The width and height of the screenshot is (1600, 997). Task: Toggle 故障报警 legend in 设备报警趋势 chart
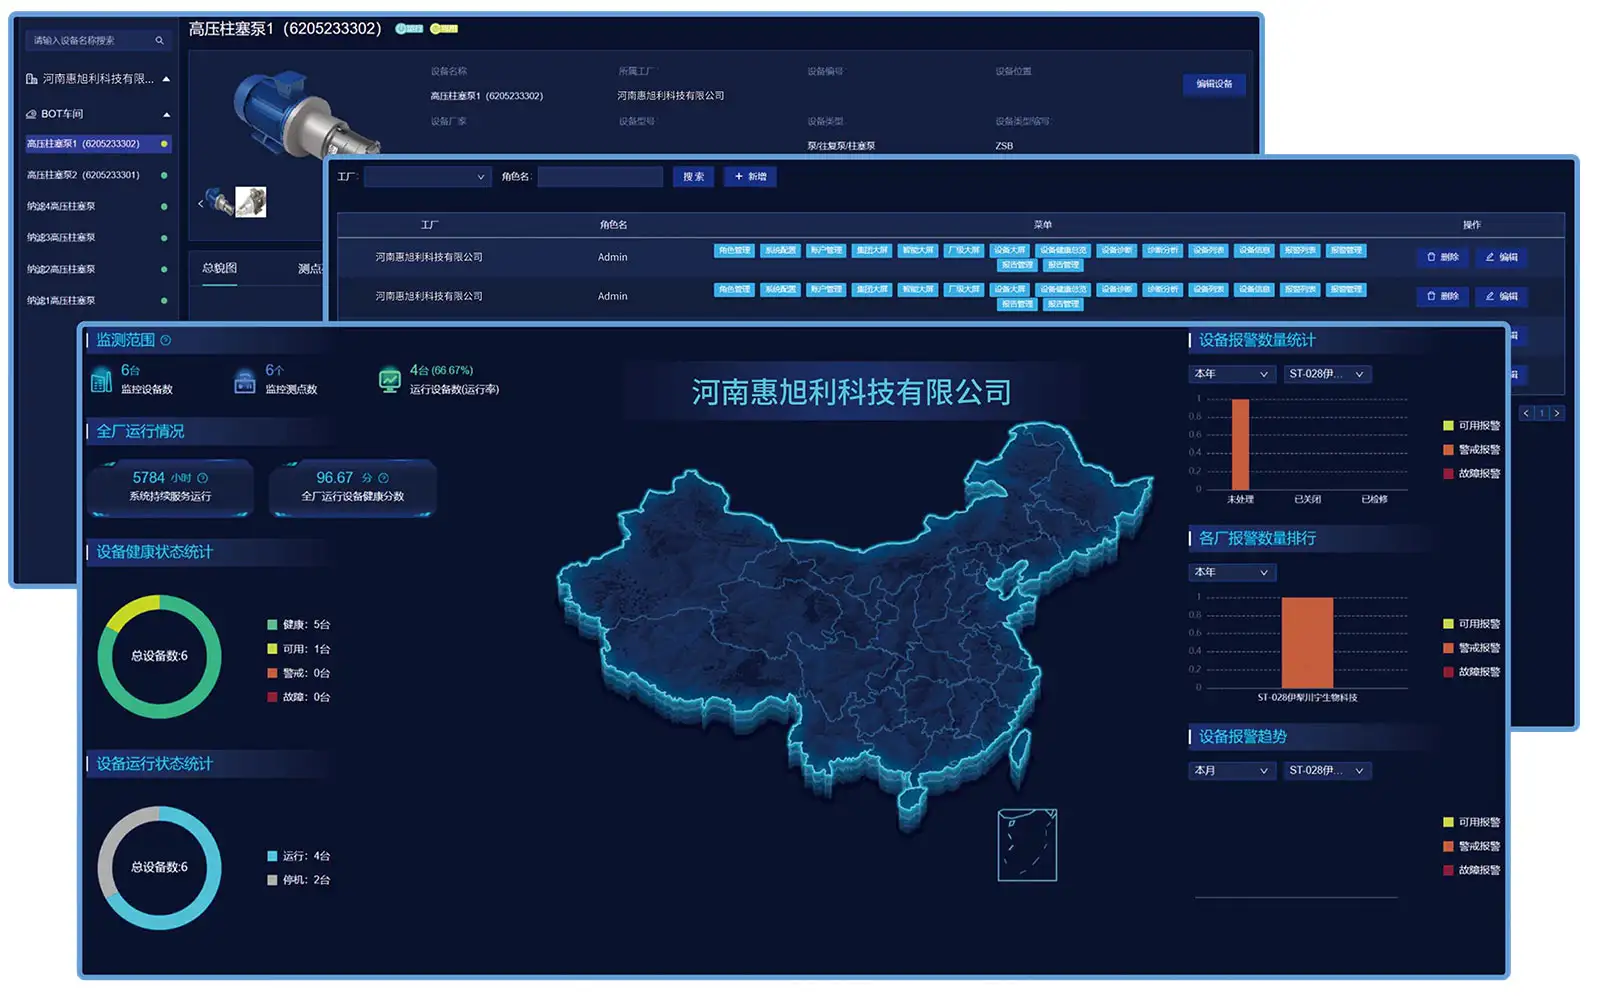(x=1471, y=870)
